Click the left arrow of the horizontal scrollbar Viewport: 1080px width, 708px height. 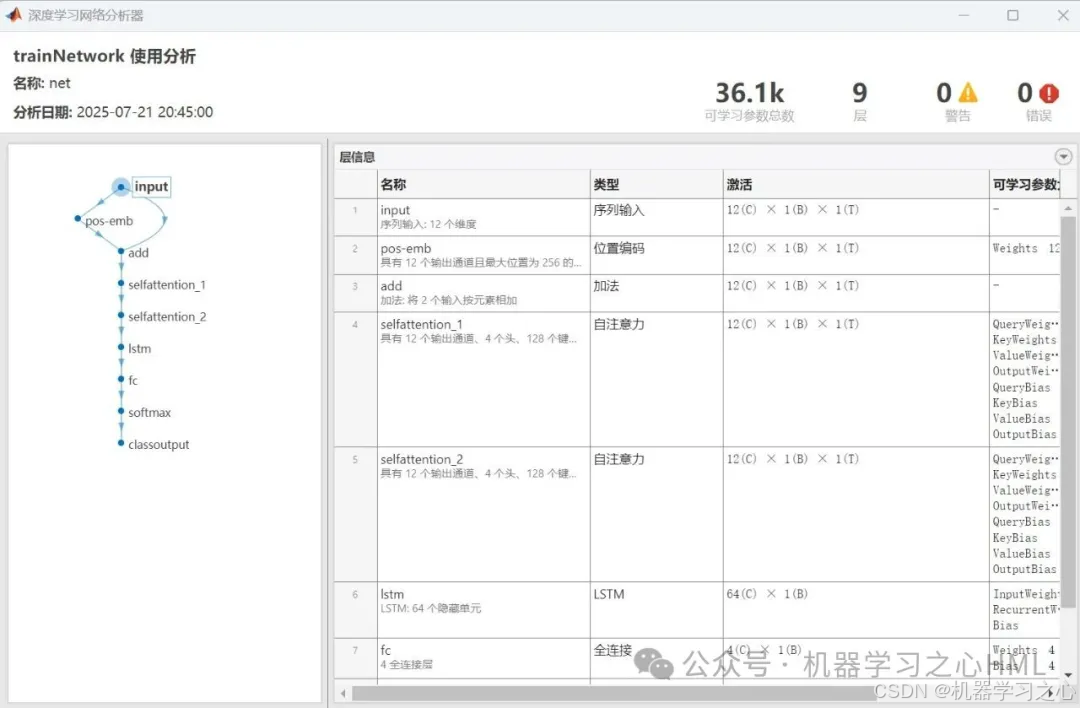pyautogui.click(x=342, y=692)
